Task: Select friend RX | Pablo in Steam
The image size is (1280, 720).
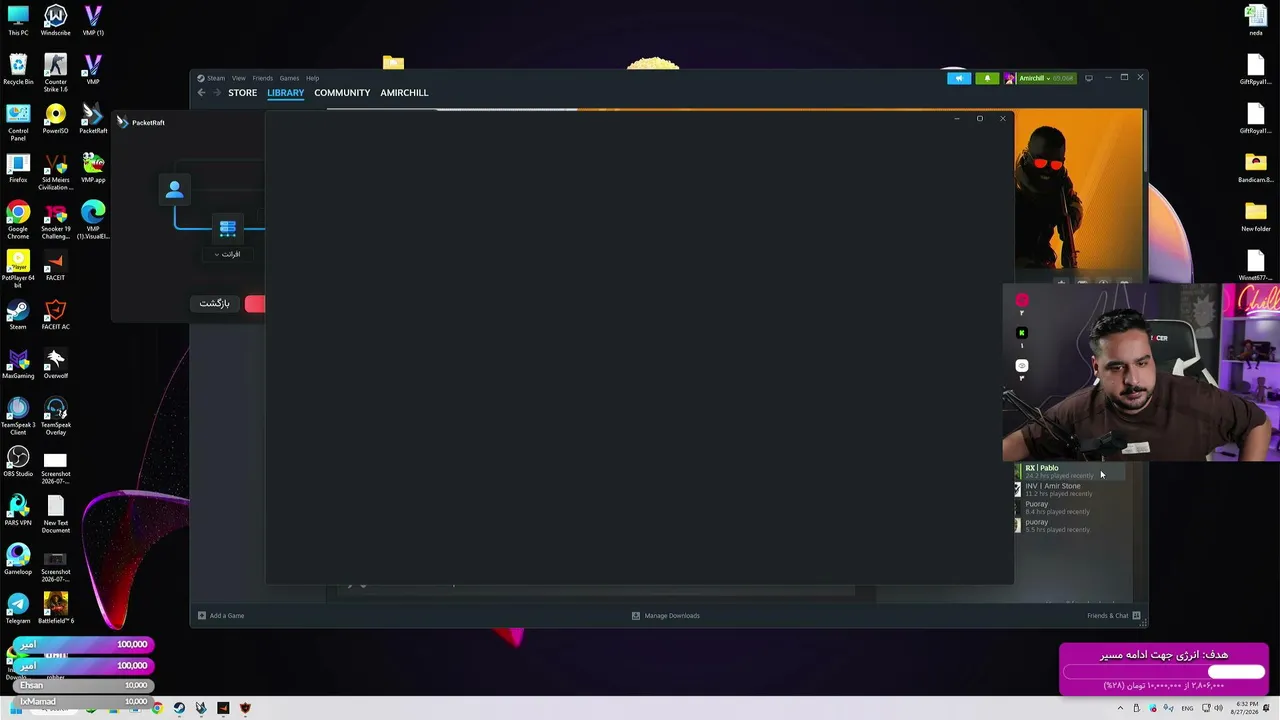Action: pyautogui.click(x=1070, y=471)
